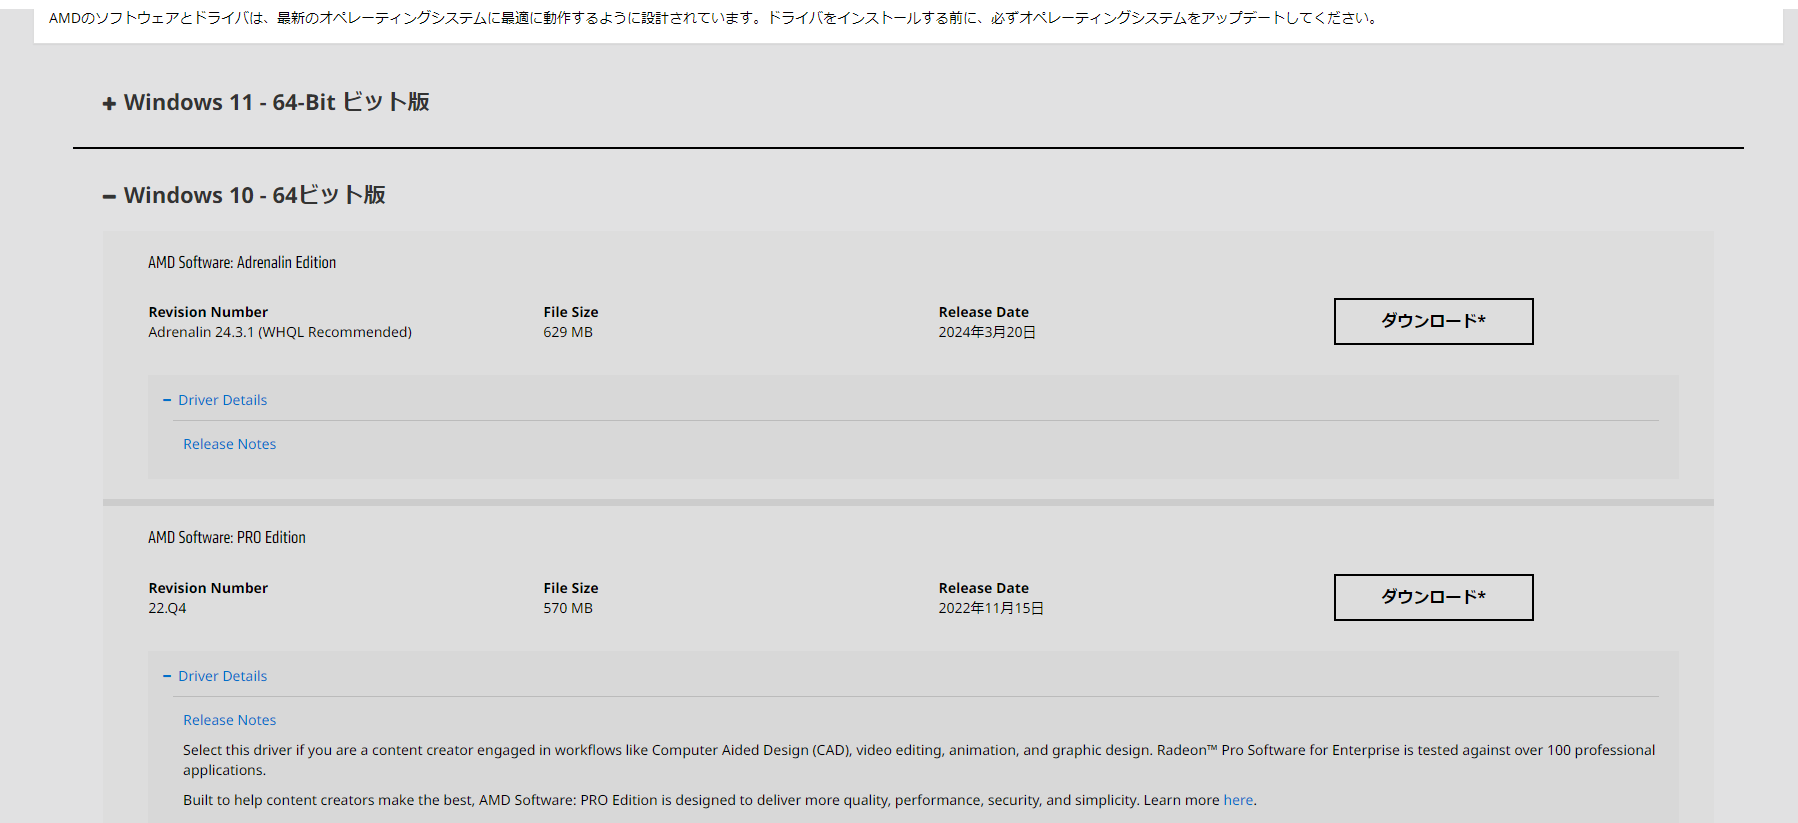Open Release Notes for Adrenalin Edition

pyautogui.click(x=229, y=444)
